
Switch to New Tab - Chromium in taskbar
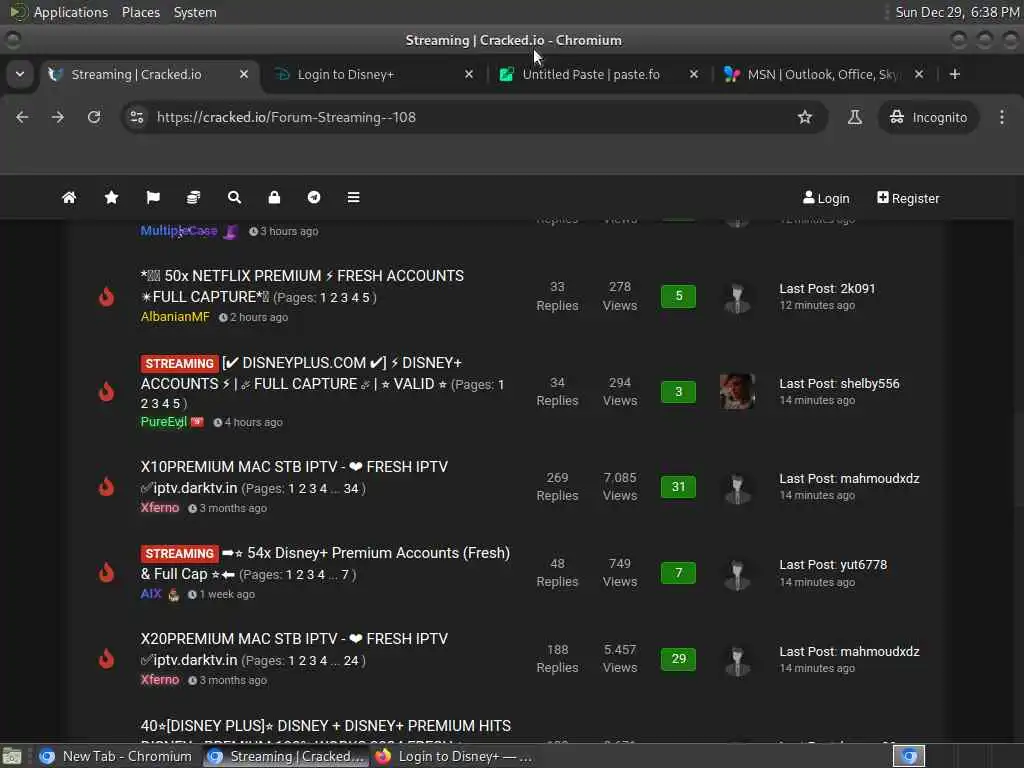[x=116, y=756]
